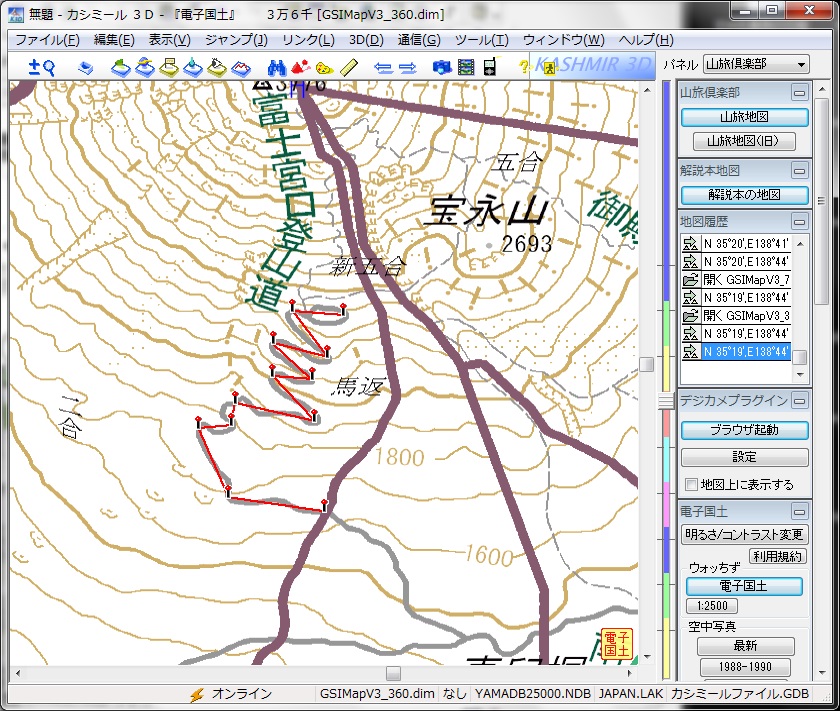The height and width of the screenshot is (711, 840).
Task: Click the map's vertical scrollbar thumb
Action: (x=647, y=364)
